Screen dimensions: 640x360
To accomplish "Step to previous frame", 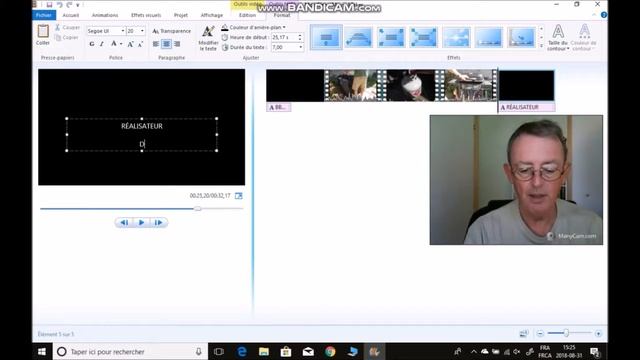I will pyautogui.click(x=124, y=222).
